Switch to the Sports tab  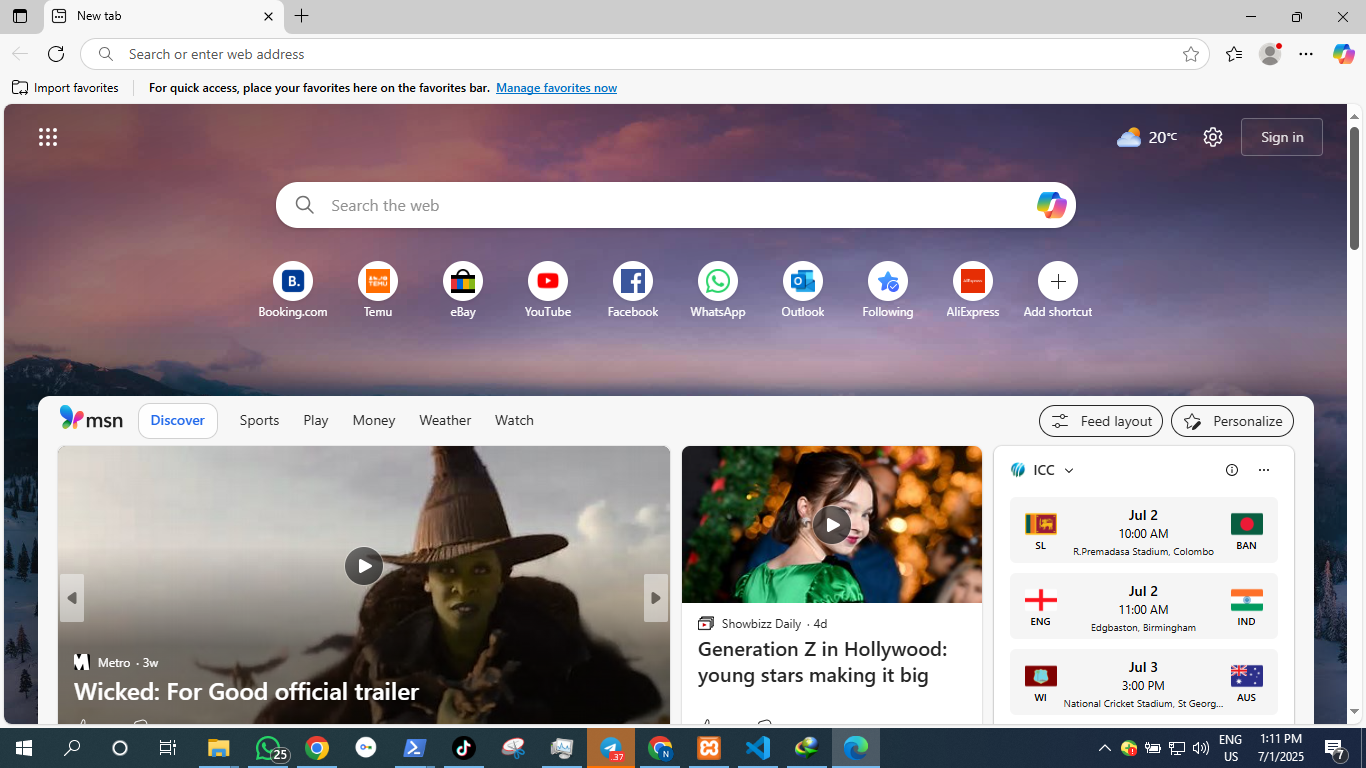[259, 421]
